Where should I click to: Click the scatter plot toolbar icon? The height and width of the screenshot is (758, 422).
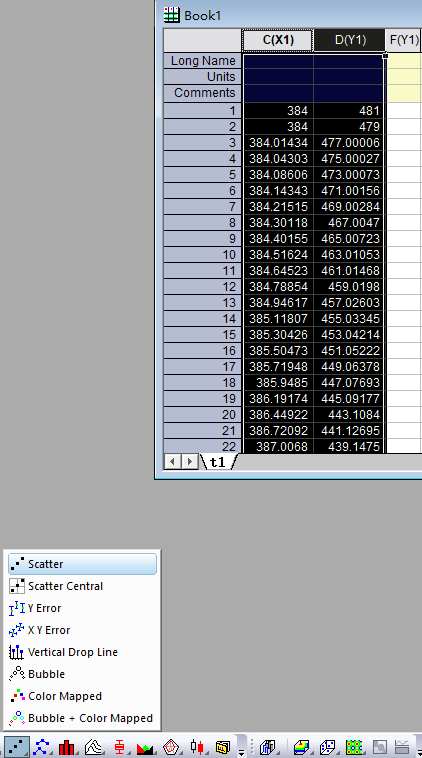17,747
